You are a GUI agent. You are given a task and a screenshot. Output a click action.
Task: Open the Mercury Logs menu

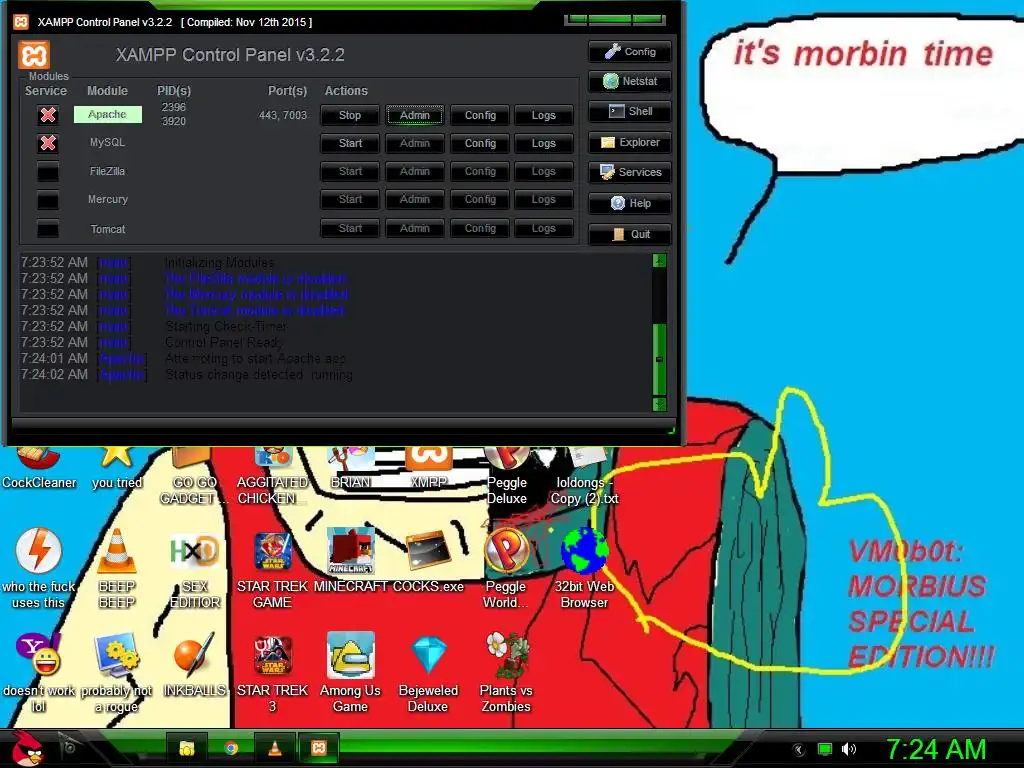point(543,199)
